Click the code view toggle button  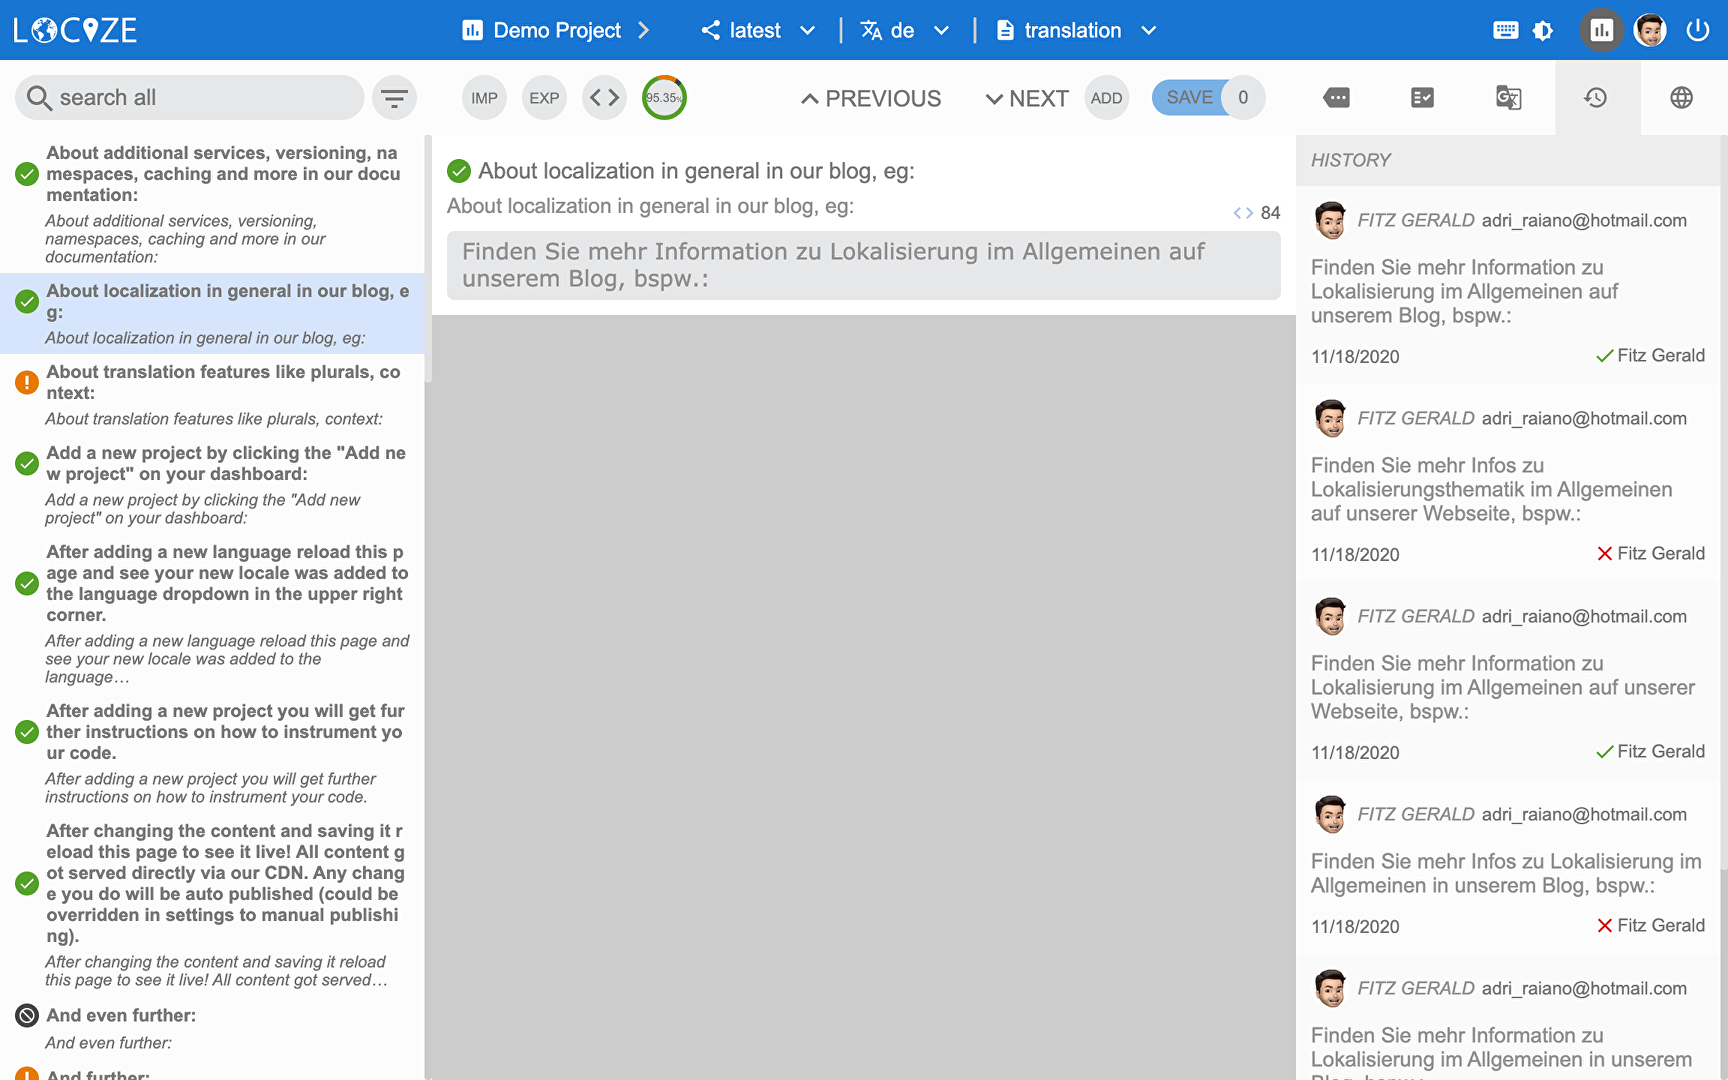(604, 98)
